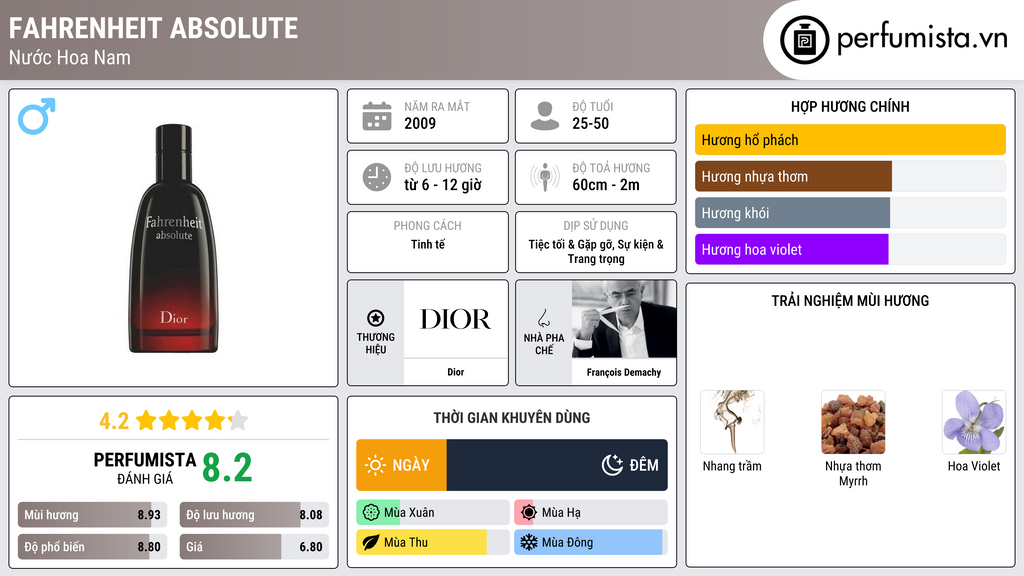Viewport: 1024px width, 576px height.
Task: Click the Mùa Xuân season bar
Action: point(432,513)
